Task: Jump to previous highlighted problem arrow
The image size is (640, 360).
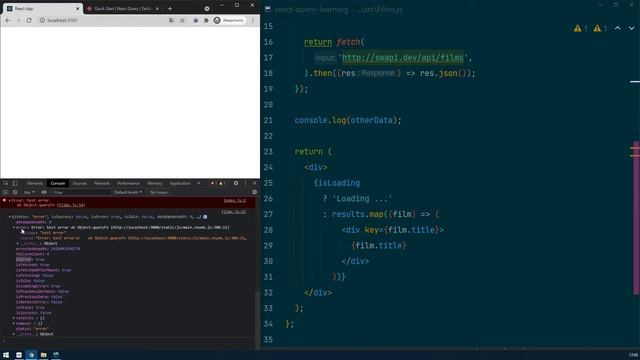Action: coord(618,28)
